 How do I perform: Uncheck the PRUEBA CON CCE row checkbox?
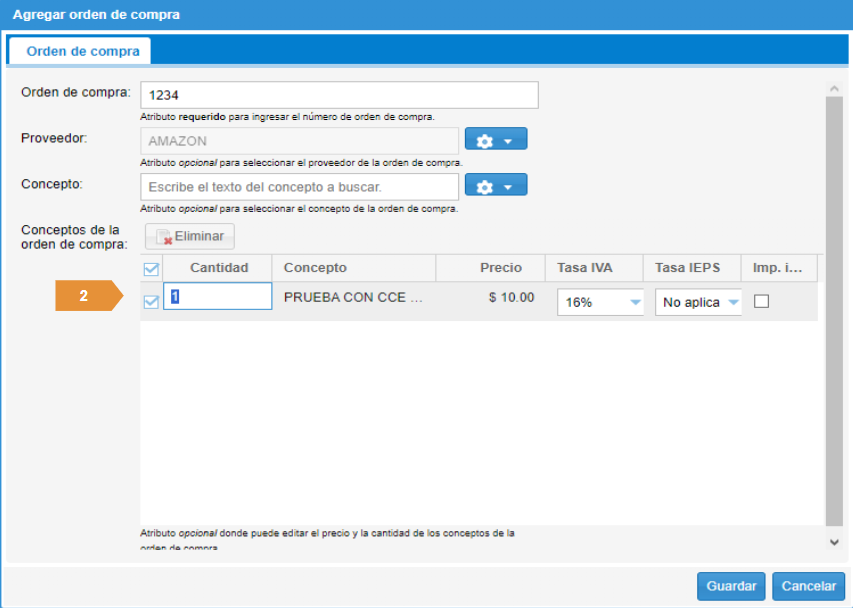[151, 302]
